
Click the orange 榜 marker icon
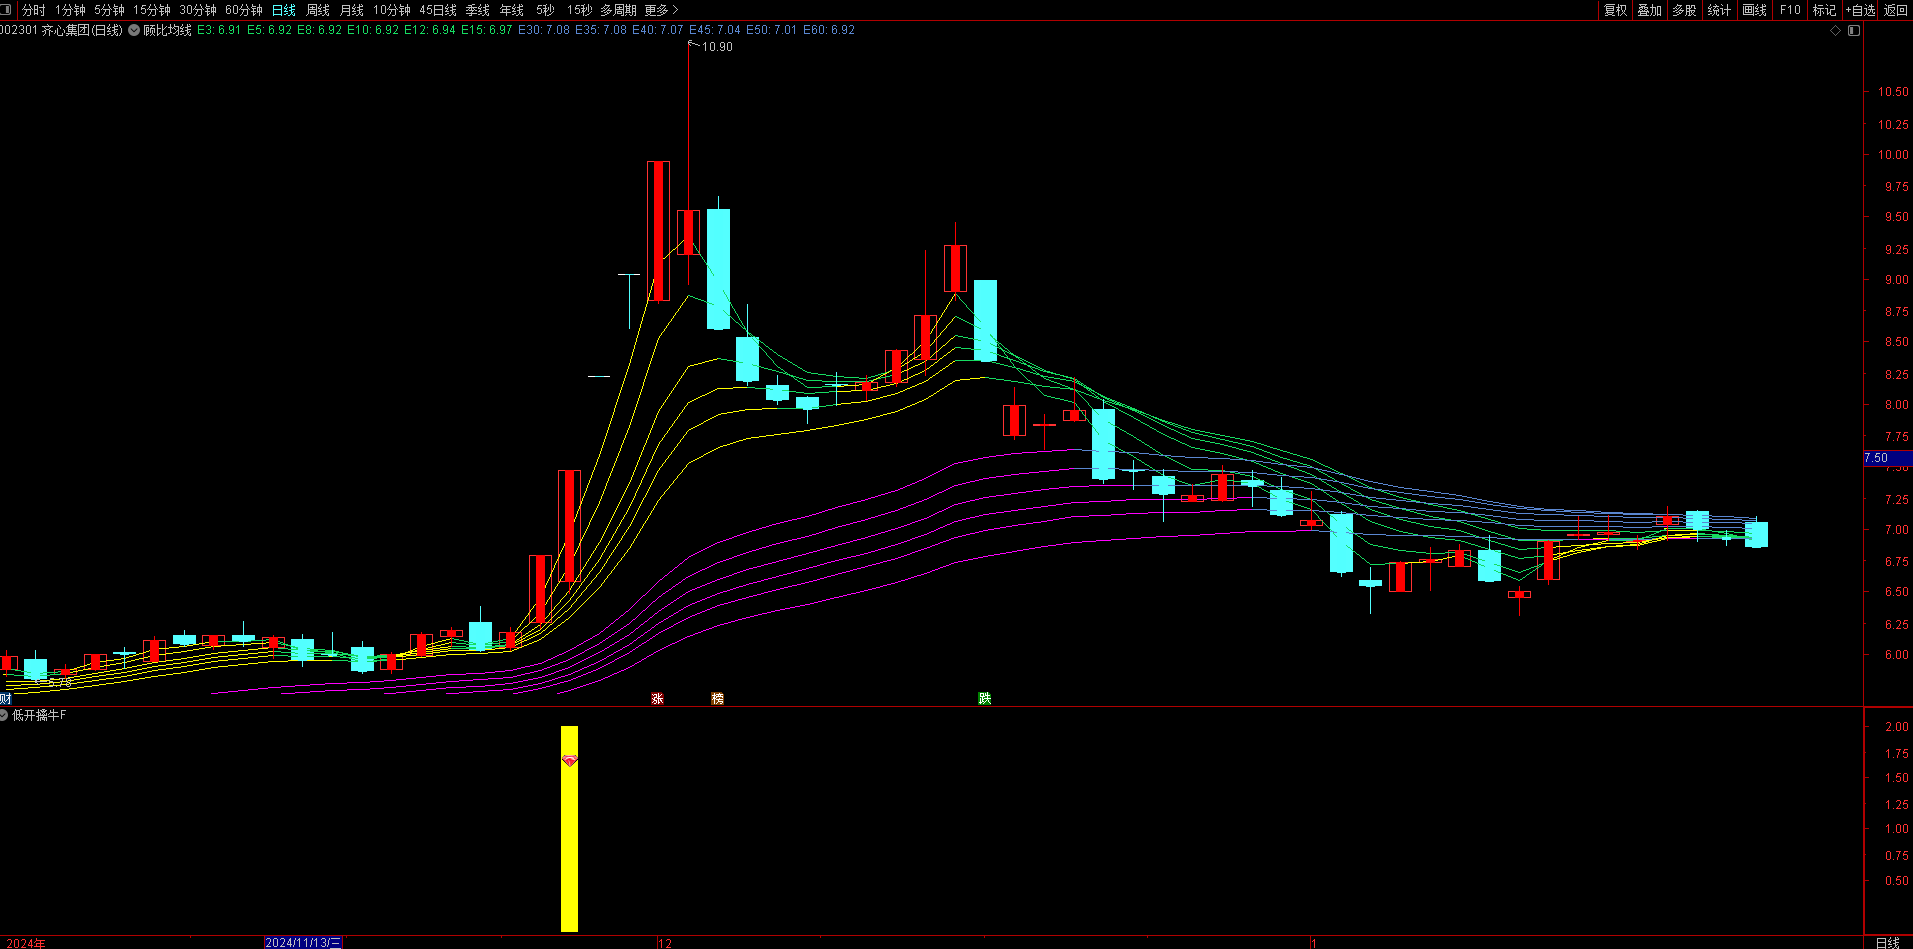(x=717, y=698)
